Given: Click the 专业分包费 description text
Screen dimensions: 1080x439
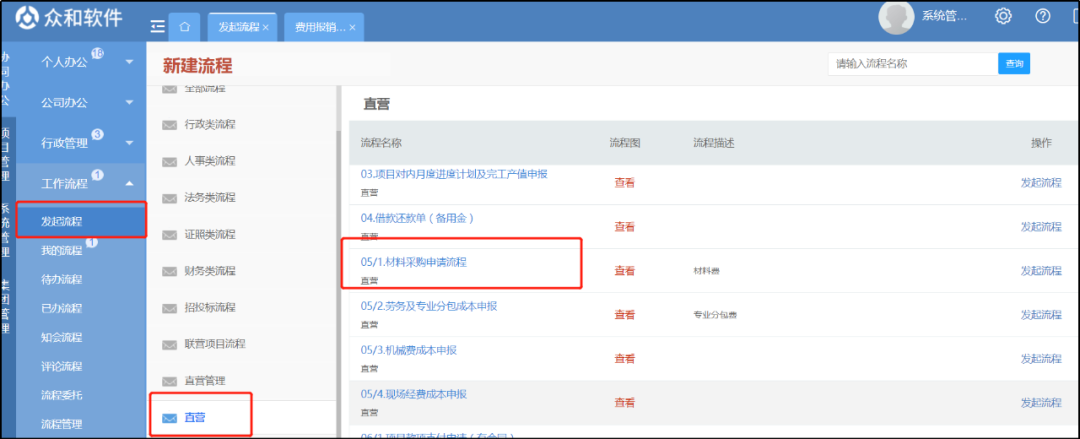Looking at the screenshot, I should coord(715,315).
